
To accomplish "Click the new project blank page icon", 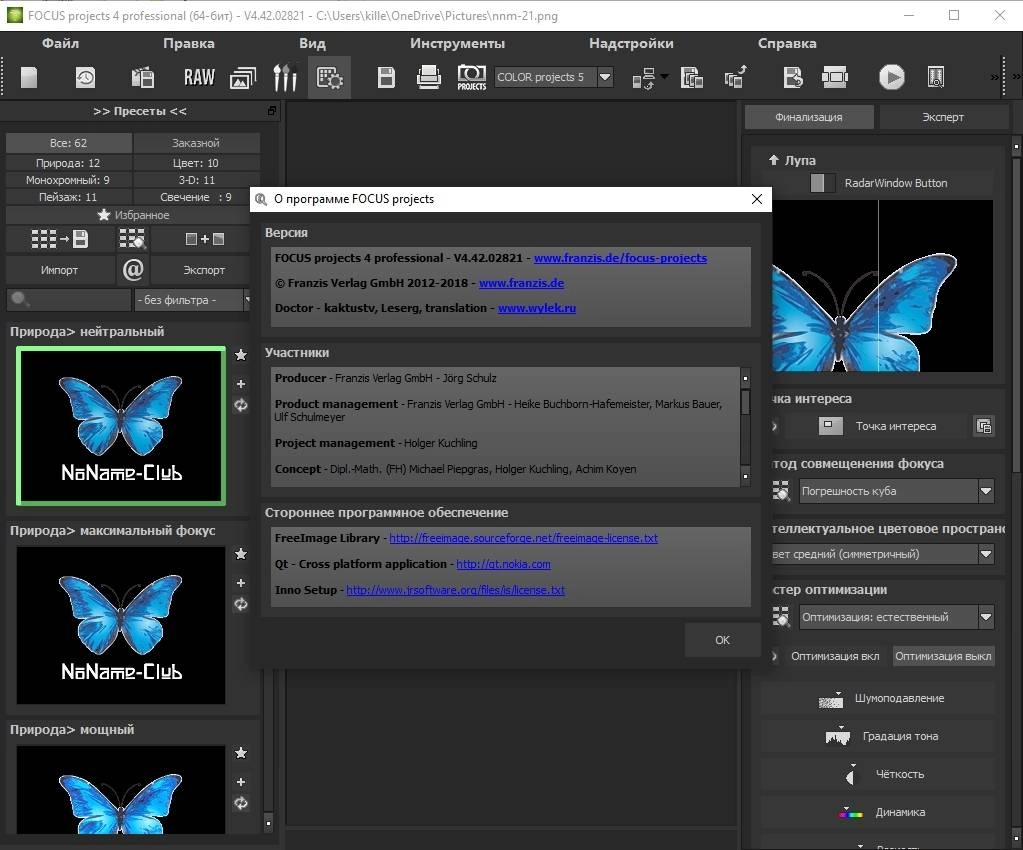I will (x=29, y=78).
